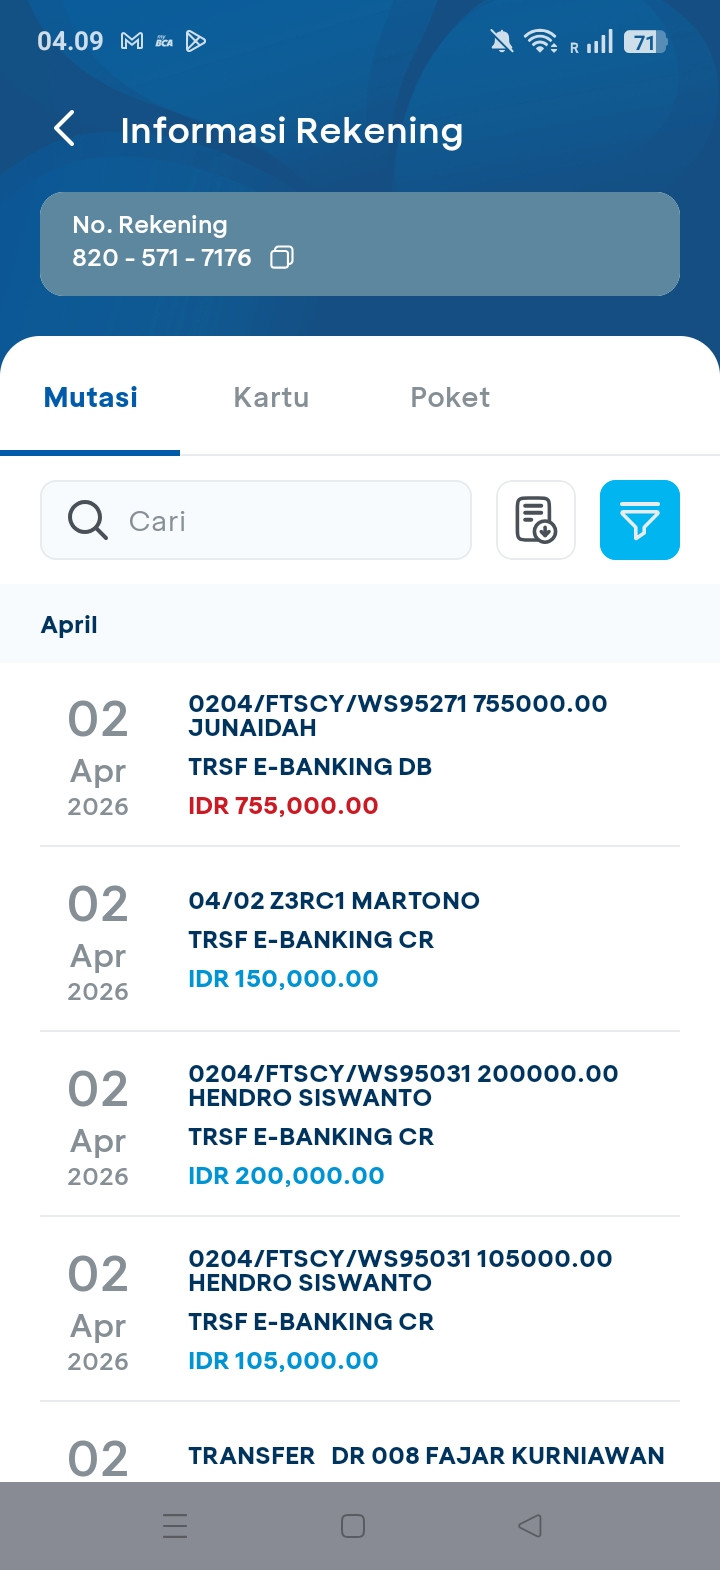Open the HENDRO SISWANTO IDR 200,000.00 transaction
Image resolution: width=720 pixels, height=1570 pixels.
tap(360, 1124)
